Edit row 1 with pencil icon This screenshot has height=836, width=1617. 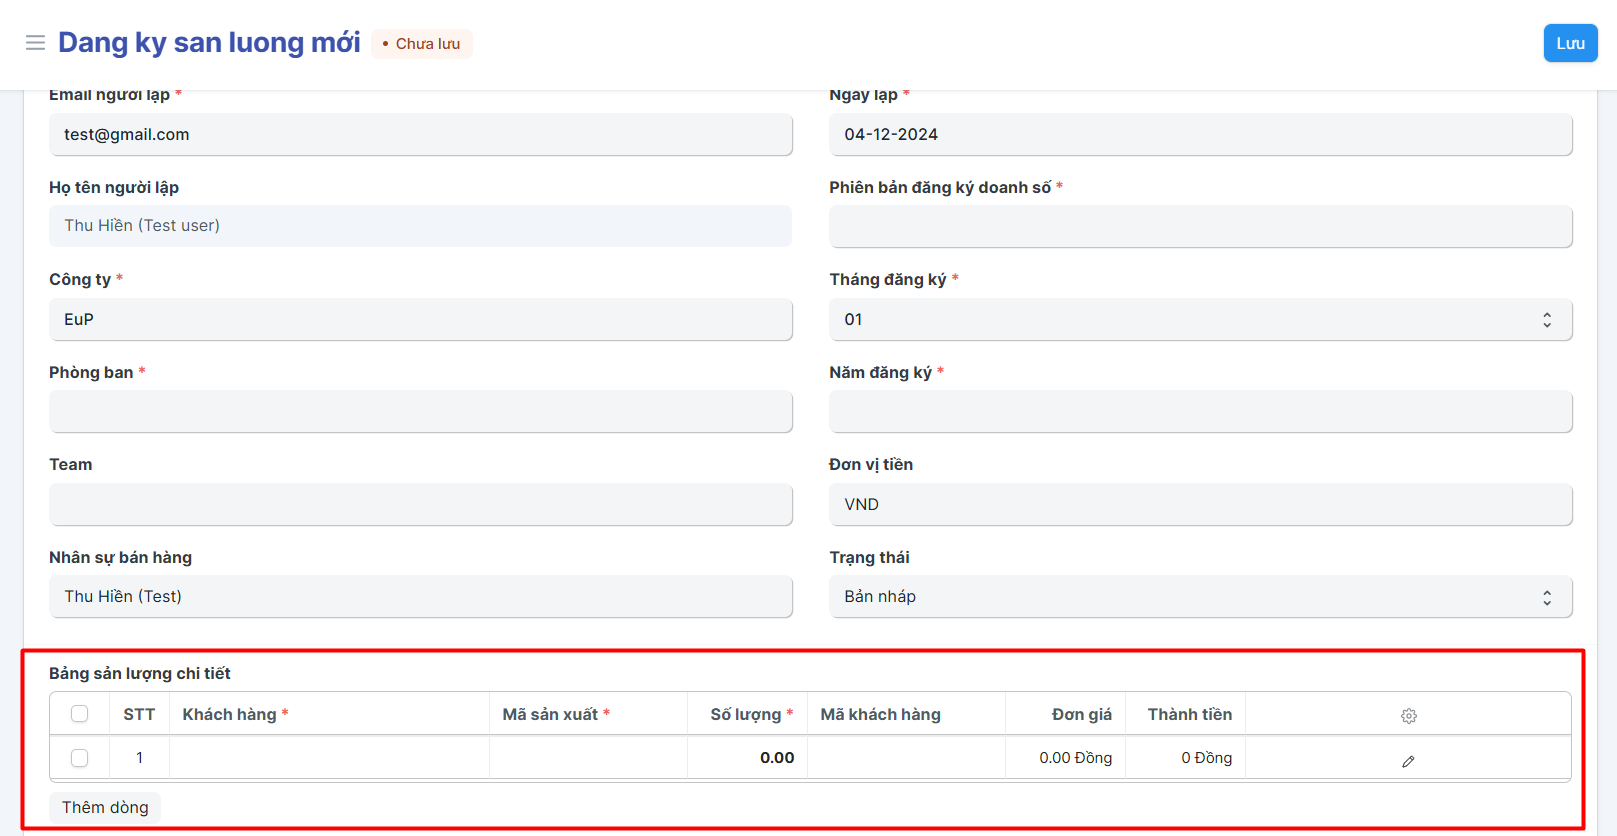[1408, 761]
